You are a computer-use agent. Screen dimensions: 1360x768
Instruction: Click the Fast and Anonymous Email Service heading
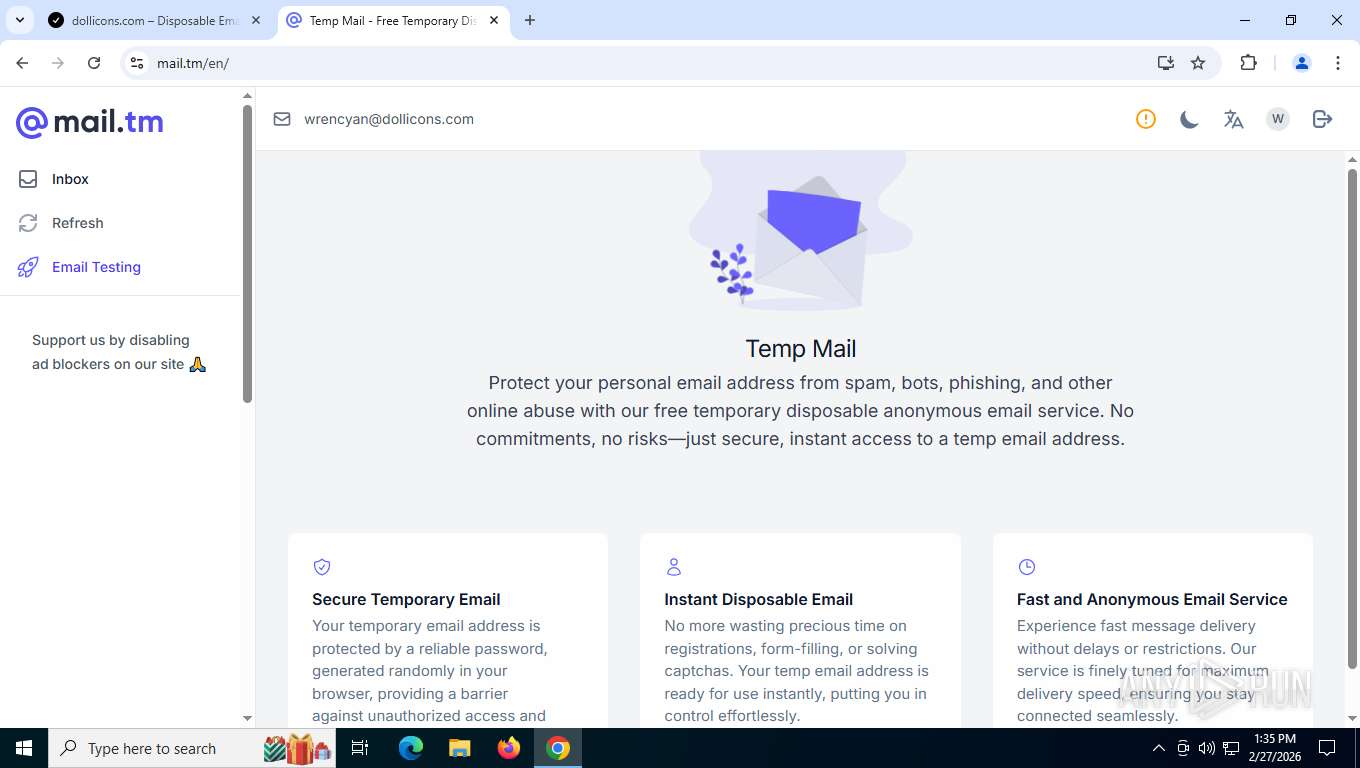coord(1152,599)
